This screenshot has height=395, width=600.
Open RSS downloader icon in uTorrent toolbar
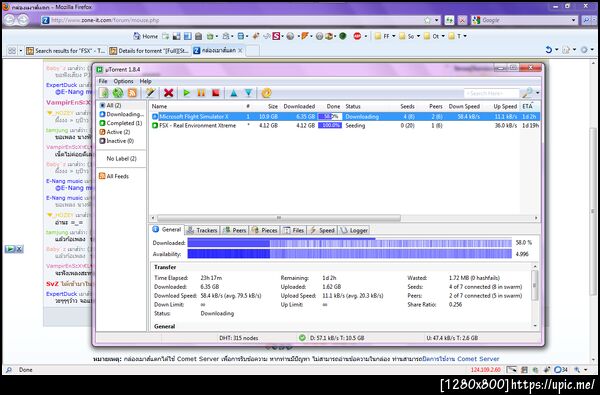click(x=132, y=93)
